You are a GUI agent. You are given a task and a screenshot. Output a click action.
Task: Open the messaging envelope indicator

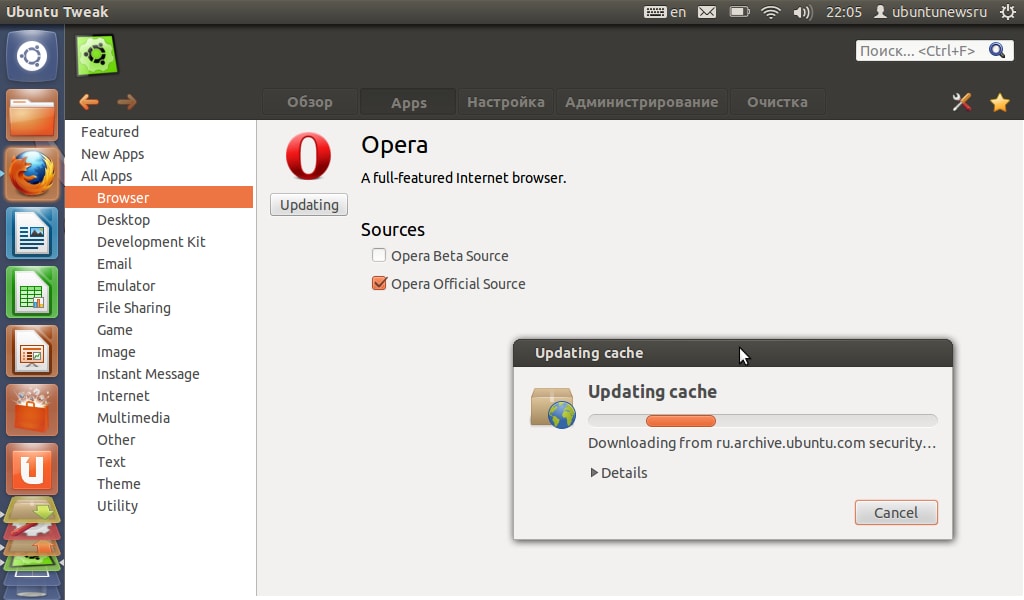tap(707, 12)
